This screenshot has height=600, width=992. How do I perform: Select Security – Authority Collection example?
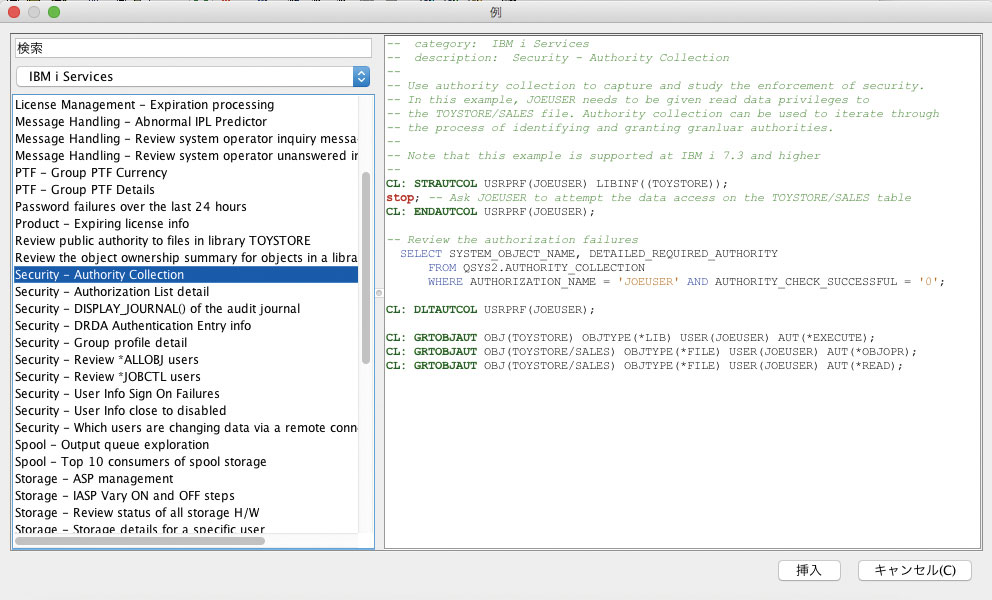(x=100, y=274)
